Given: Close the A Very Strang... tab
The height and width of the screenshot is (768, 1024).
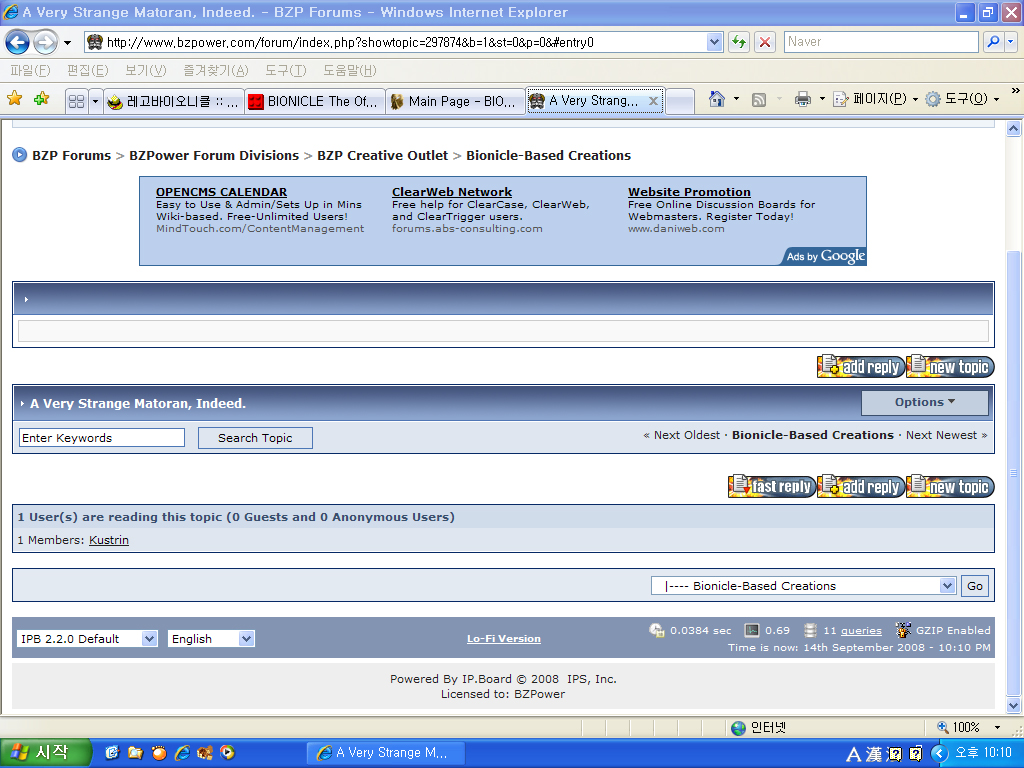Looking at the screenshot, I should (653, 101).
